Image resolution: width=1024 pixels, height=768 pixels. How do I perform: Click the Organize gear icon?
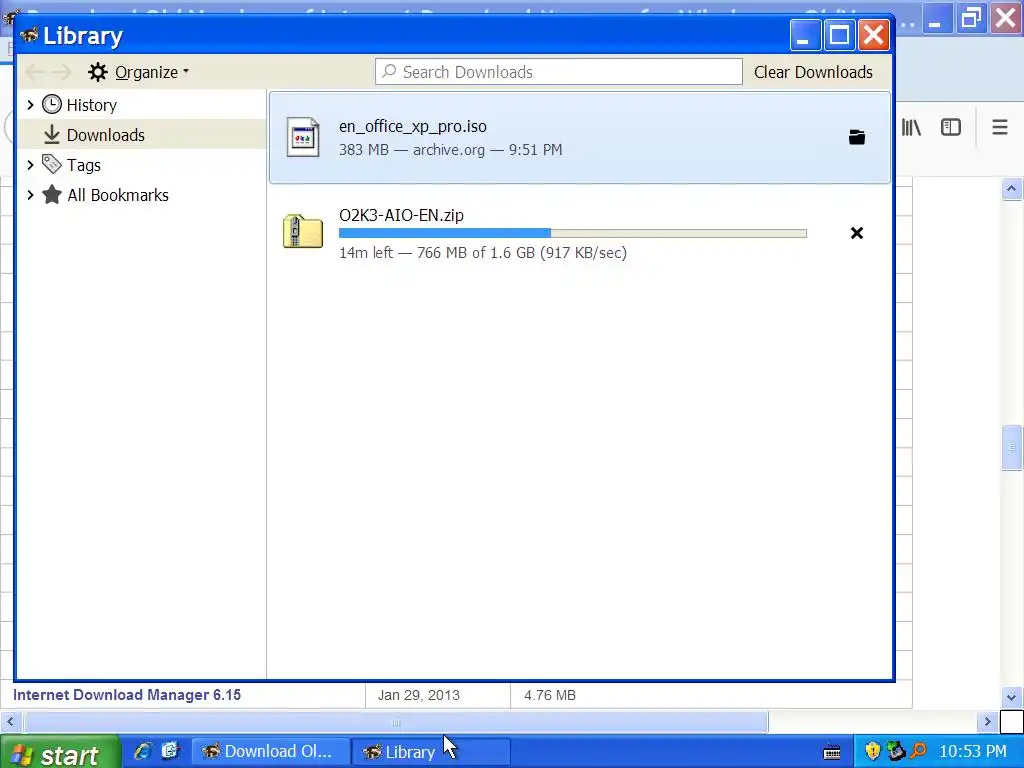(x=97, y=72)
